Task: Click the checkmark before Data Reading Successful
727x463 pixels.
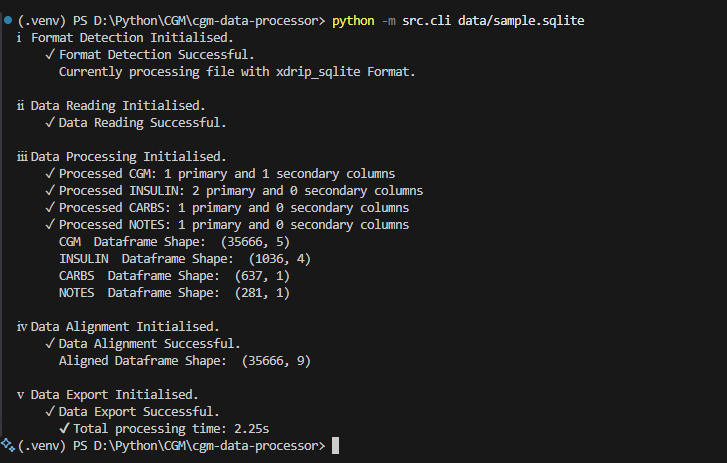Action: [50, 123]
